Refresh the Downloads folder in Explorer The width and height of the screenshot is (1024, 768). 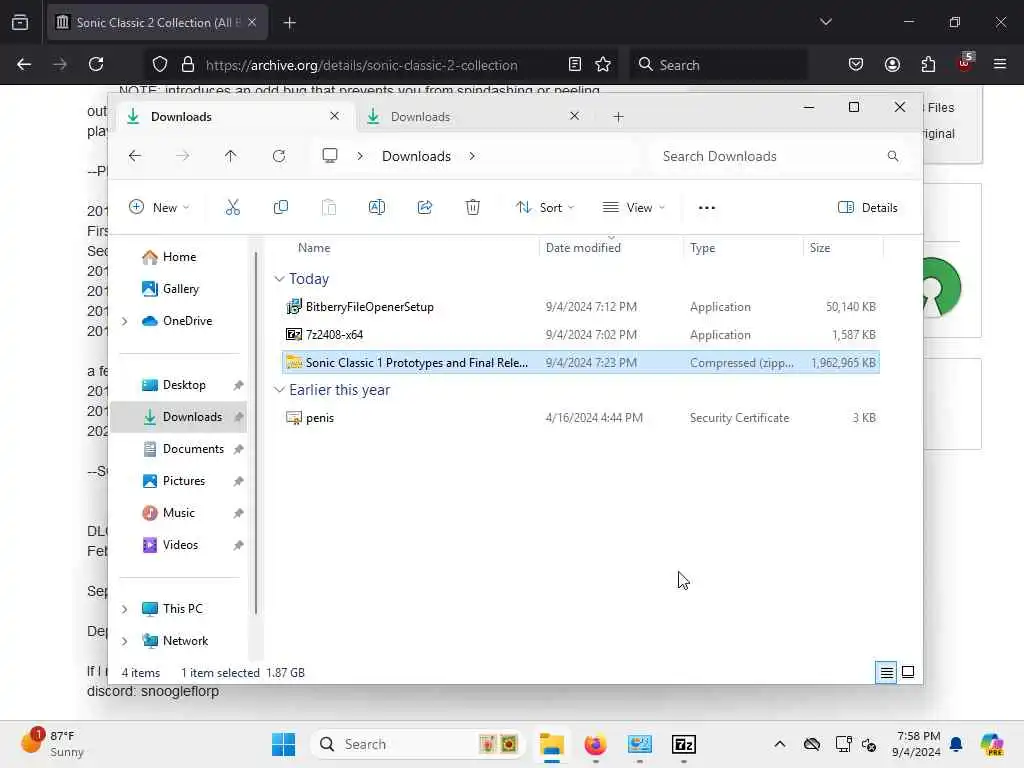279,156
